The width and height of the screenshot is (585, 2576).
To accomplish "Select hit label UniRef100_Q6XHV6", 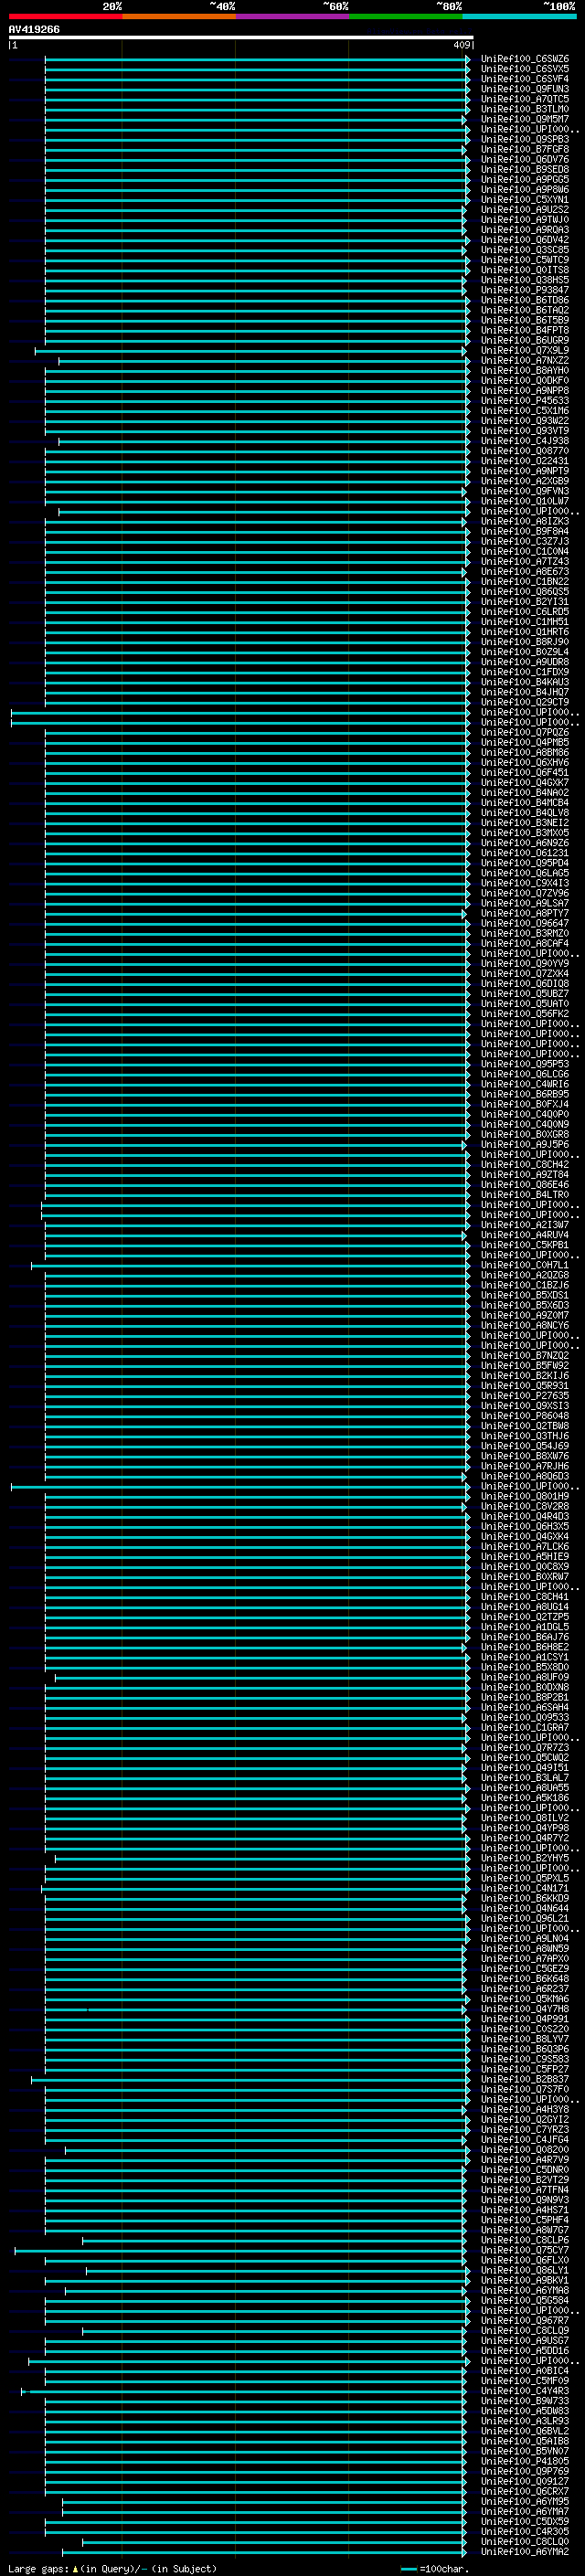I will [x=525, y=762].
